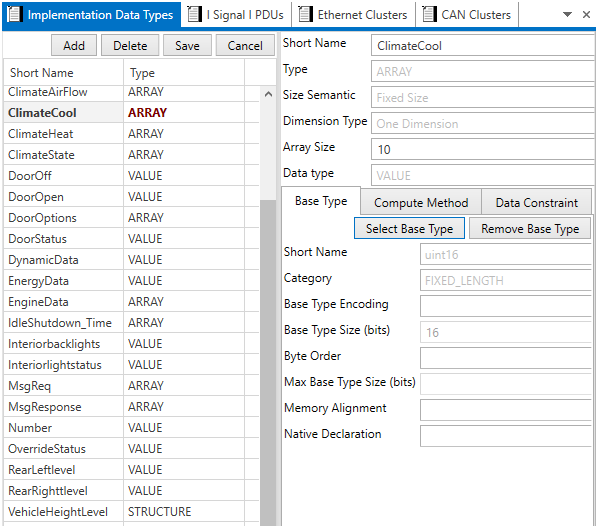The image size is (598, 528).
Task: Click the Short Name field containing ClimateCool
Action: pos(482,46)
